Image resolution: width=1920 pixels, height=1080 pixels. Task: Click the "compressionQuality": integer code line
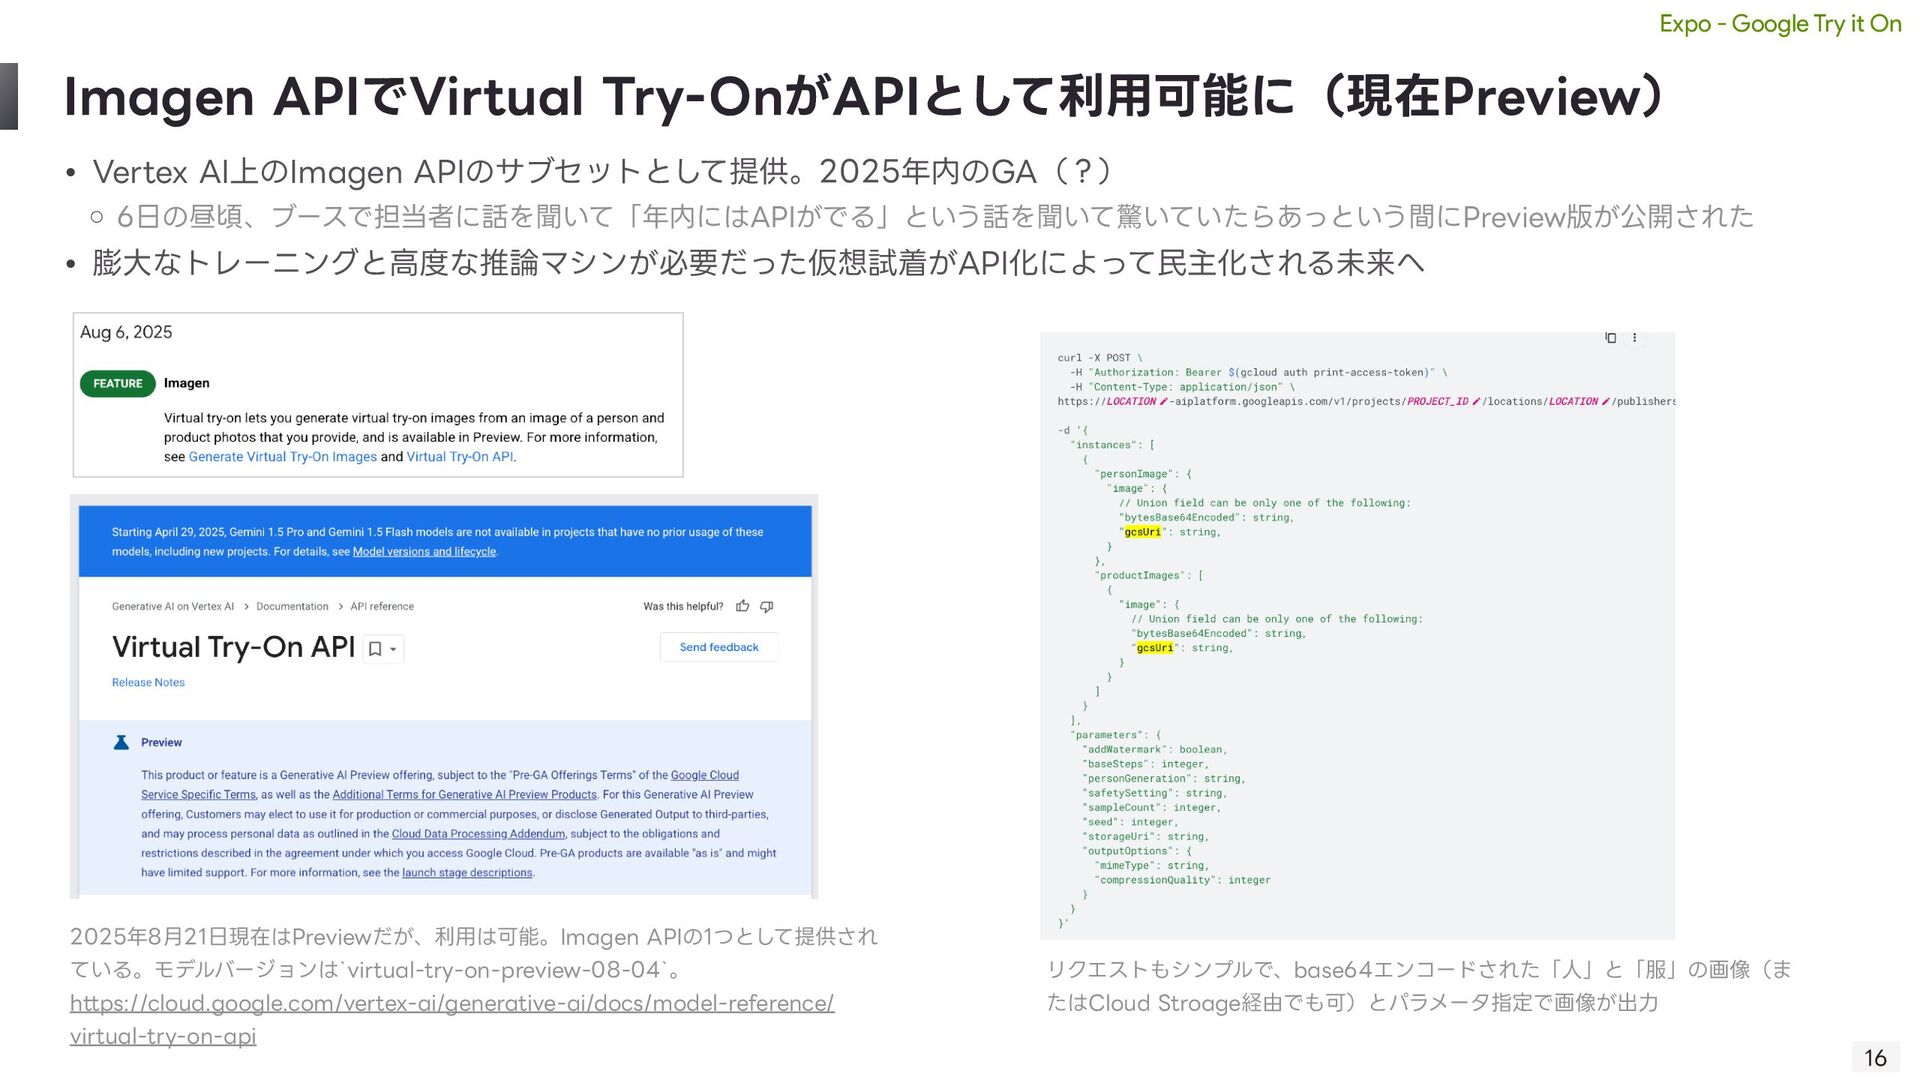[x=1182, y=880]
